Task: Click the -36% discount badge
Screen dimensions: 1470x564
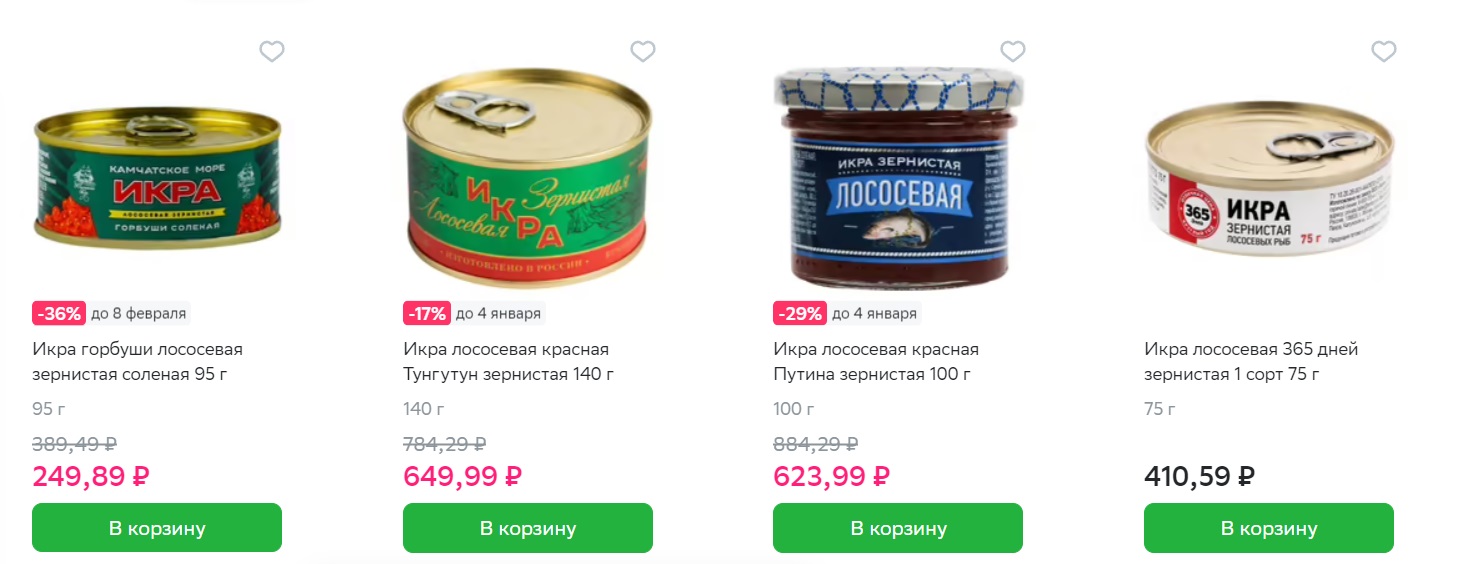Action: tap(59, 313)
